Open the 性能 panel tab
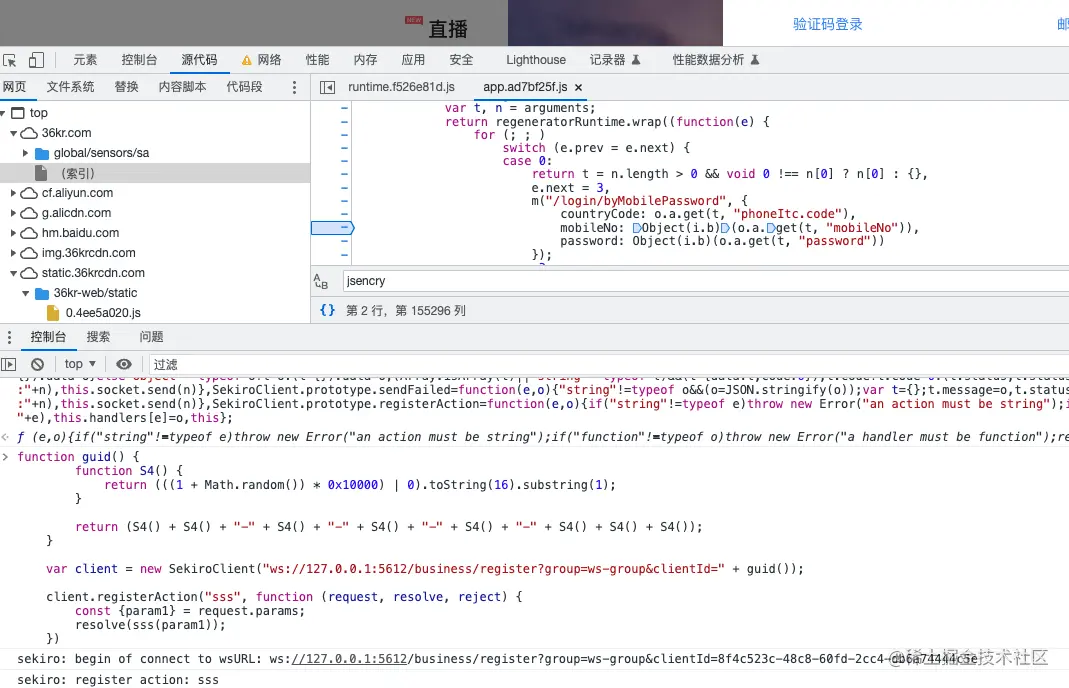 [x=317, y=60]
